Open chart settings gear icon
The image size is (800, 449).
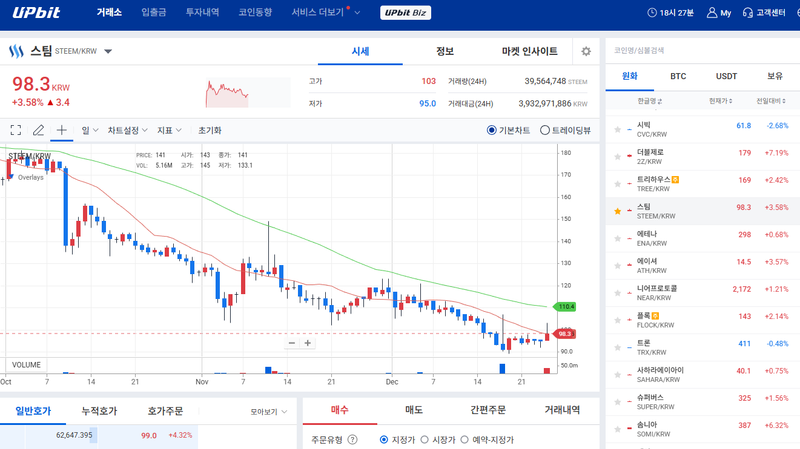click(x=586, y=51)
